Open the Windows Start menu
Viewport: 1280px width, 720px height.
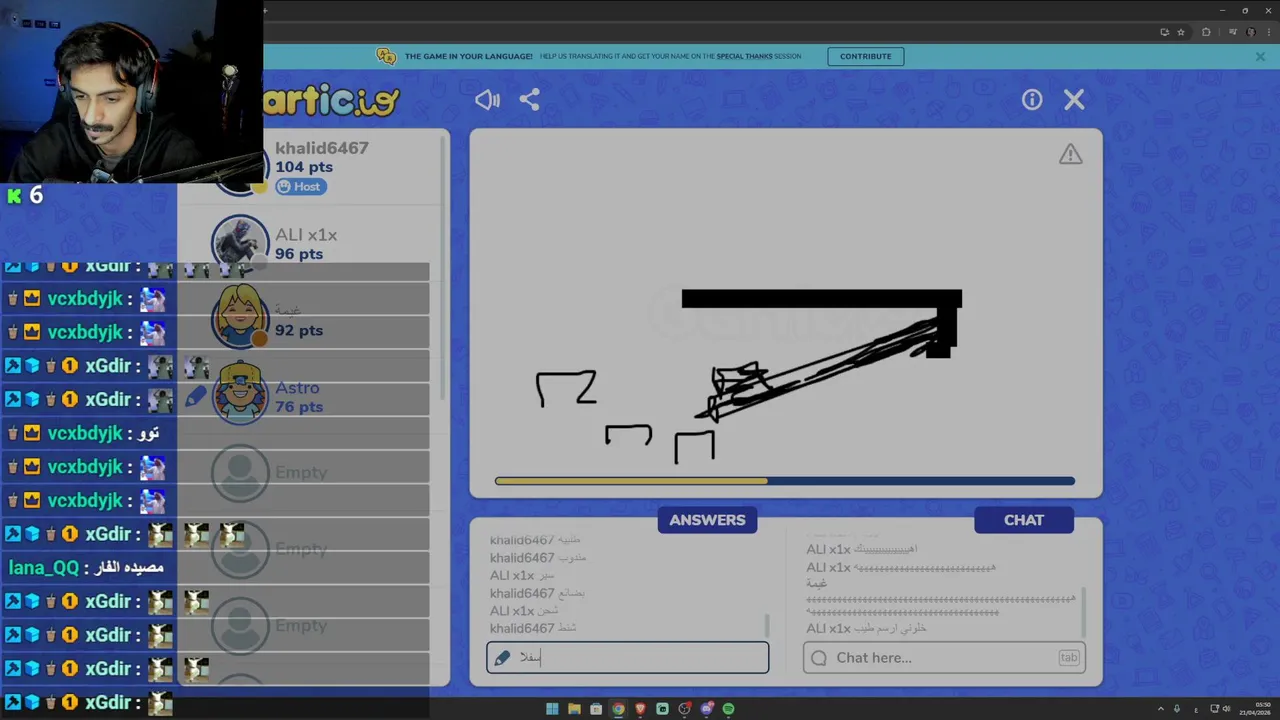[x=552, y=709]
